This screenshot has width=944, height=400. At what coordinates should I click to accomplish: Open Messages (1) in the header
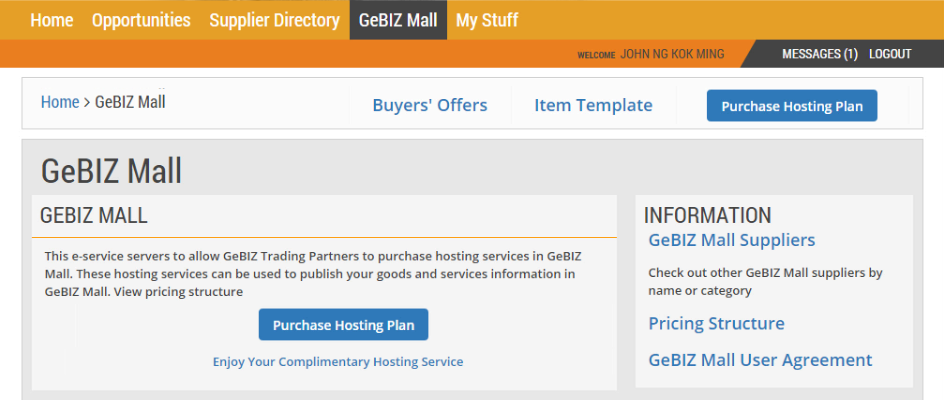coord(819,54)
